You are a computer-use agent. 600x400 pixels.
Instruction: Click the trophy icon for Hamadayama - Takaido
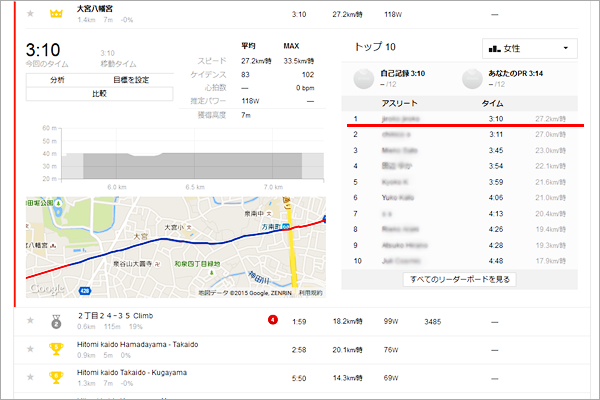tap(56, 349)
